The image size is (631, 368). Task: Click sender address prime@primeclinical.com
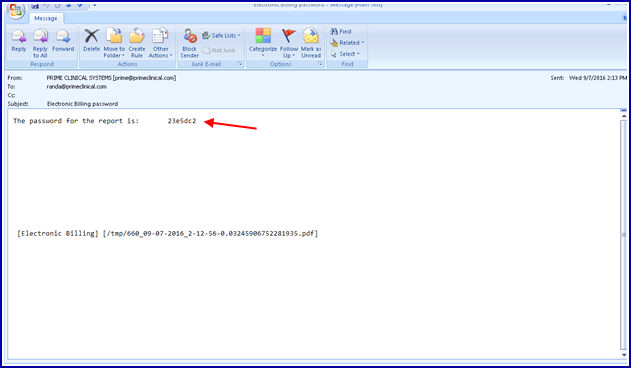144,78
